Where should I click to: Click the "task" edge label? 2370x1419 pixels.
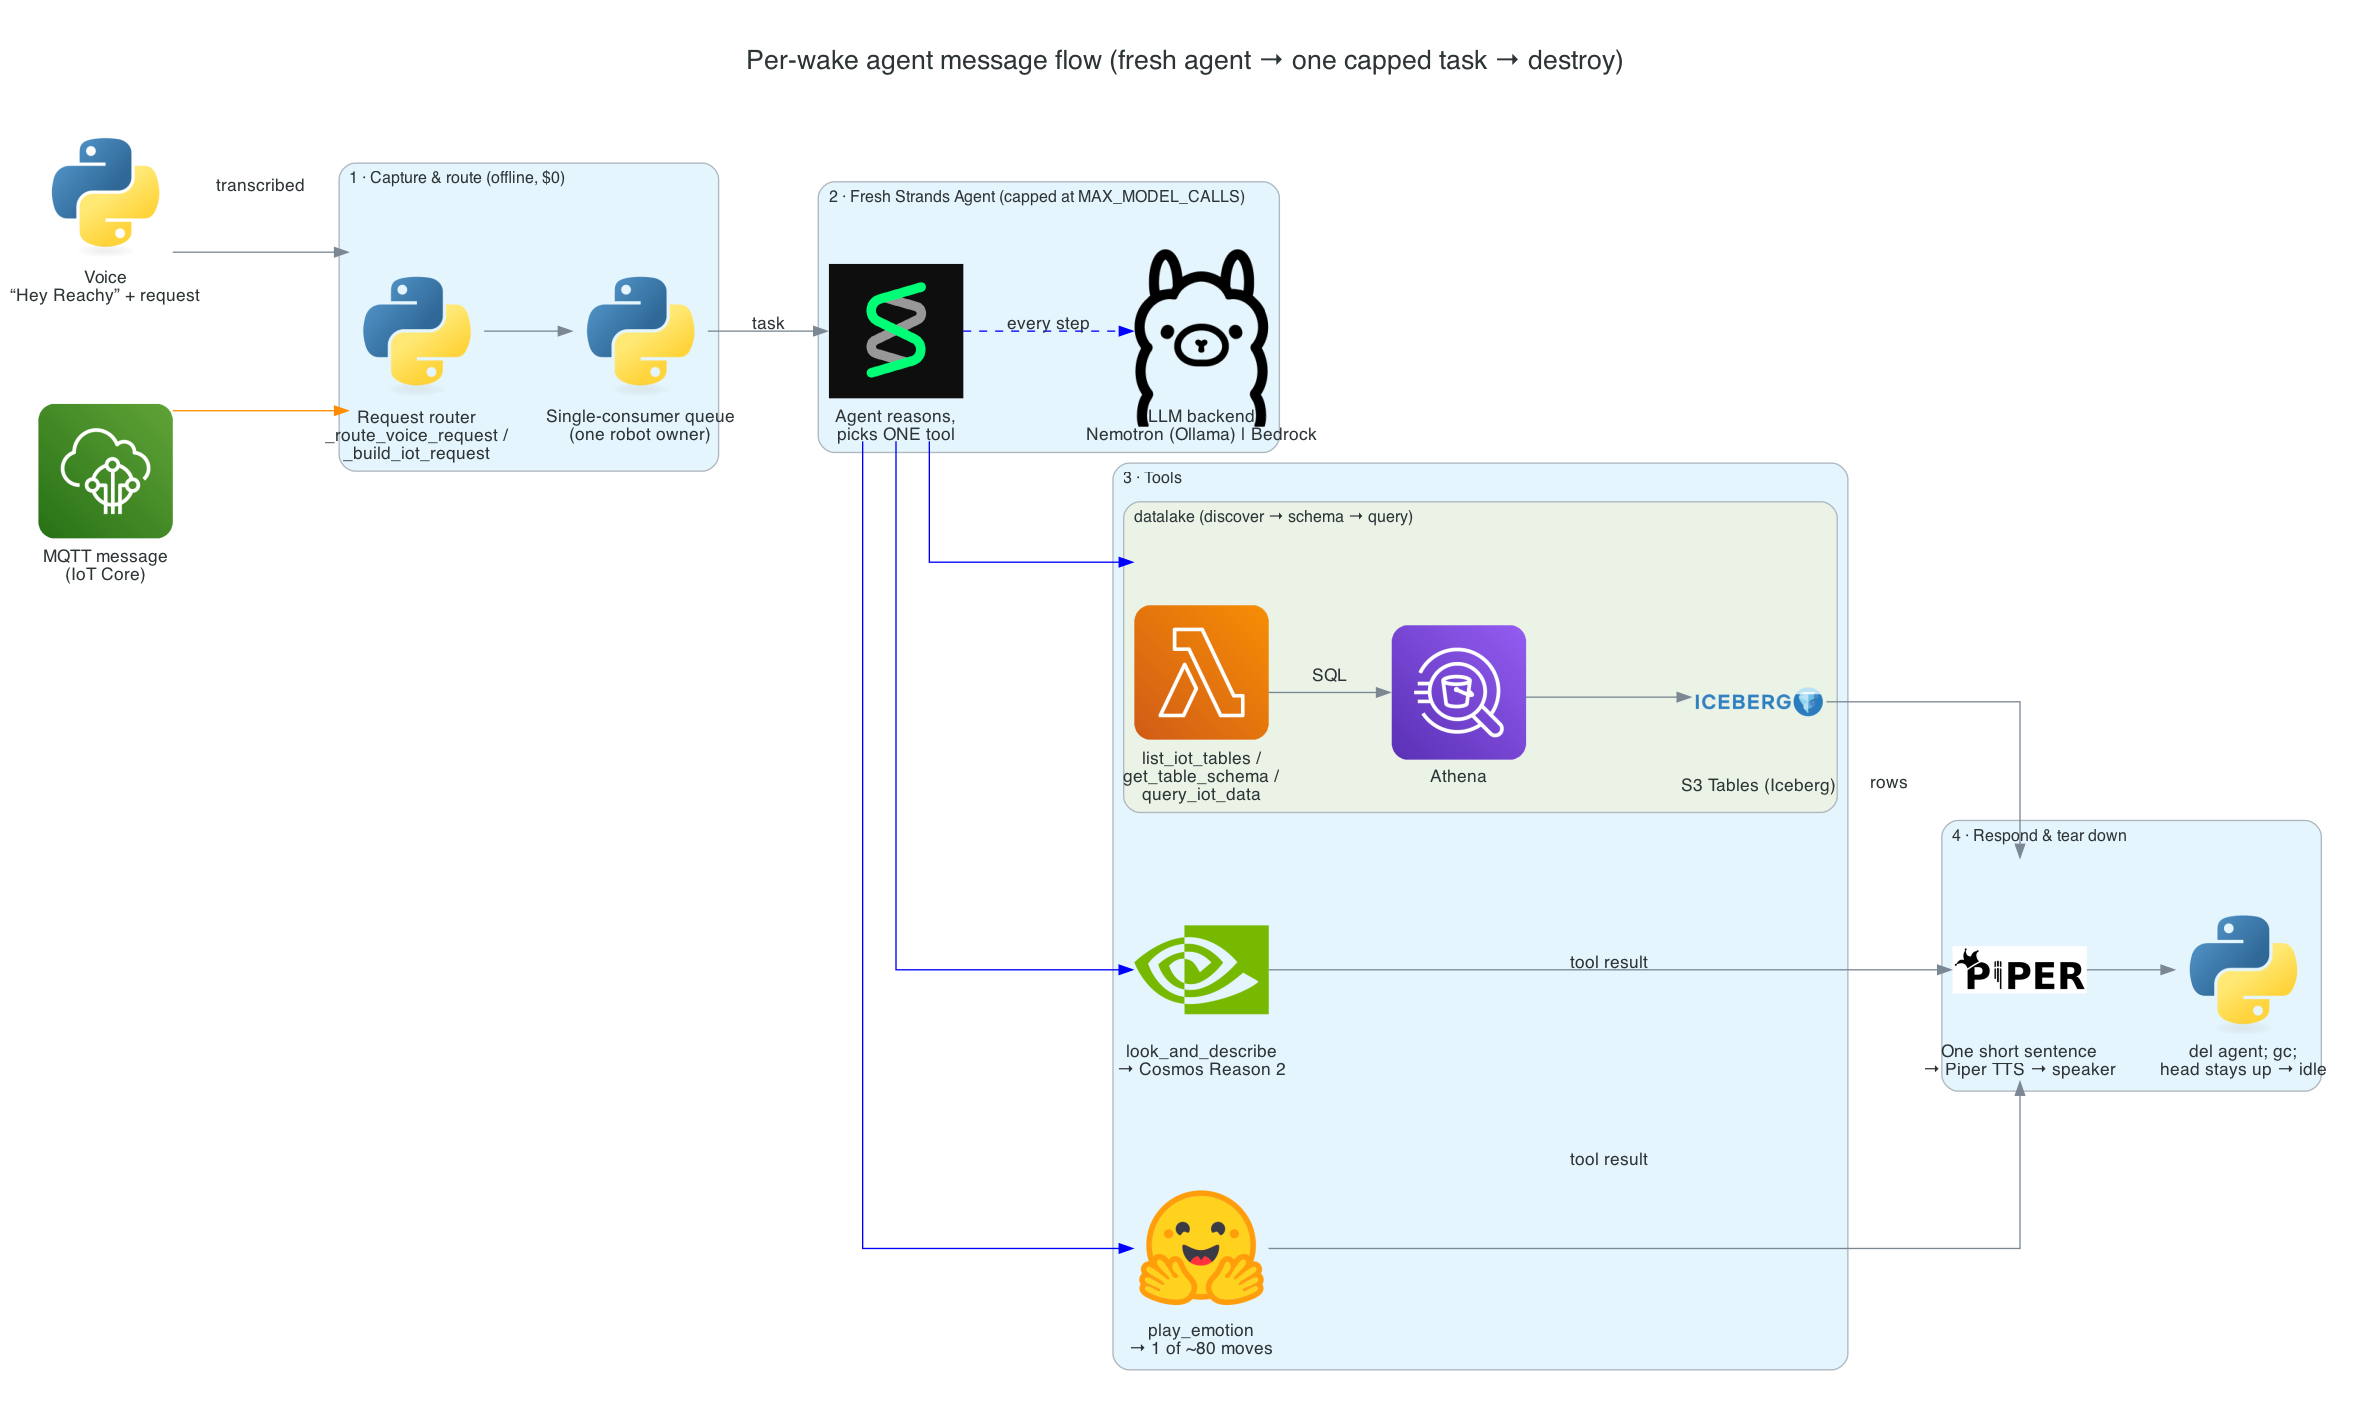[768, 323]
